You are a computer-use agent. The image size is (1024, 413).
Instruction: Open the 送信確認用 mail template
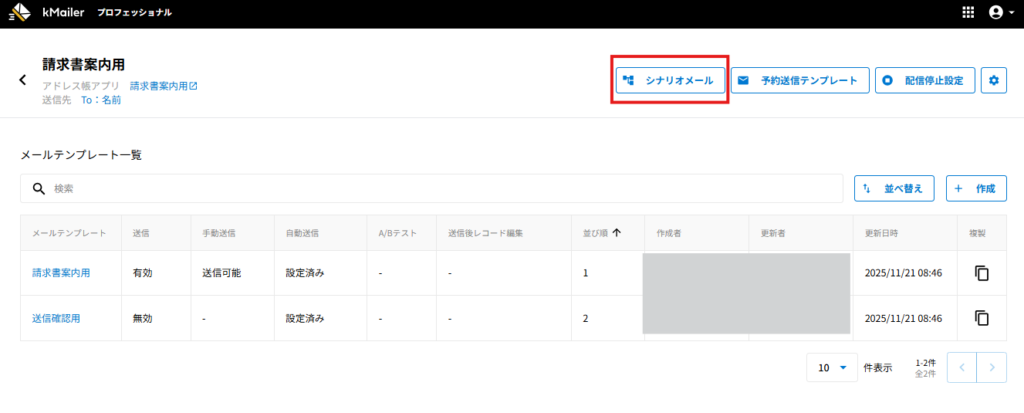56,318
